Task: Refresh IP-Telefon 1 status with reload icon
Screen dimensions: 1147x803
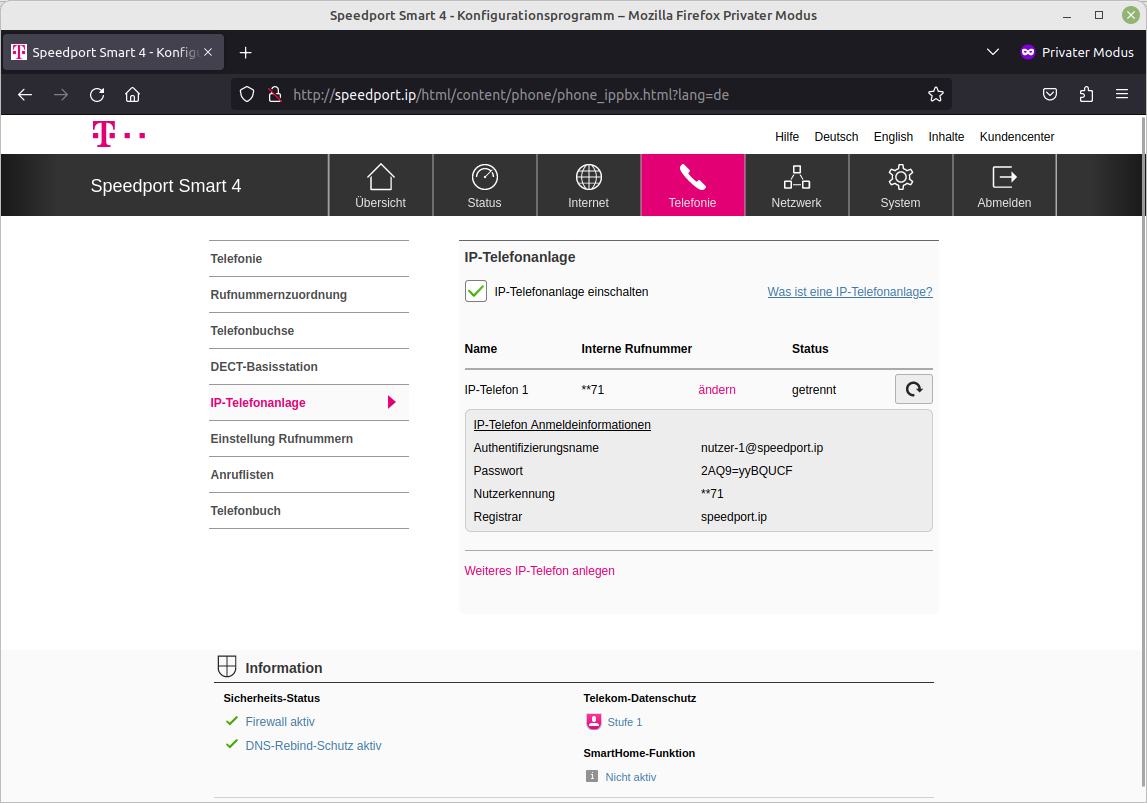Action: click(913, 389)
